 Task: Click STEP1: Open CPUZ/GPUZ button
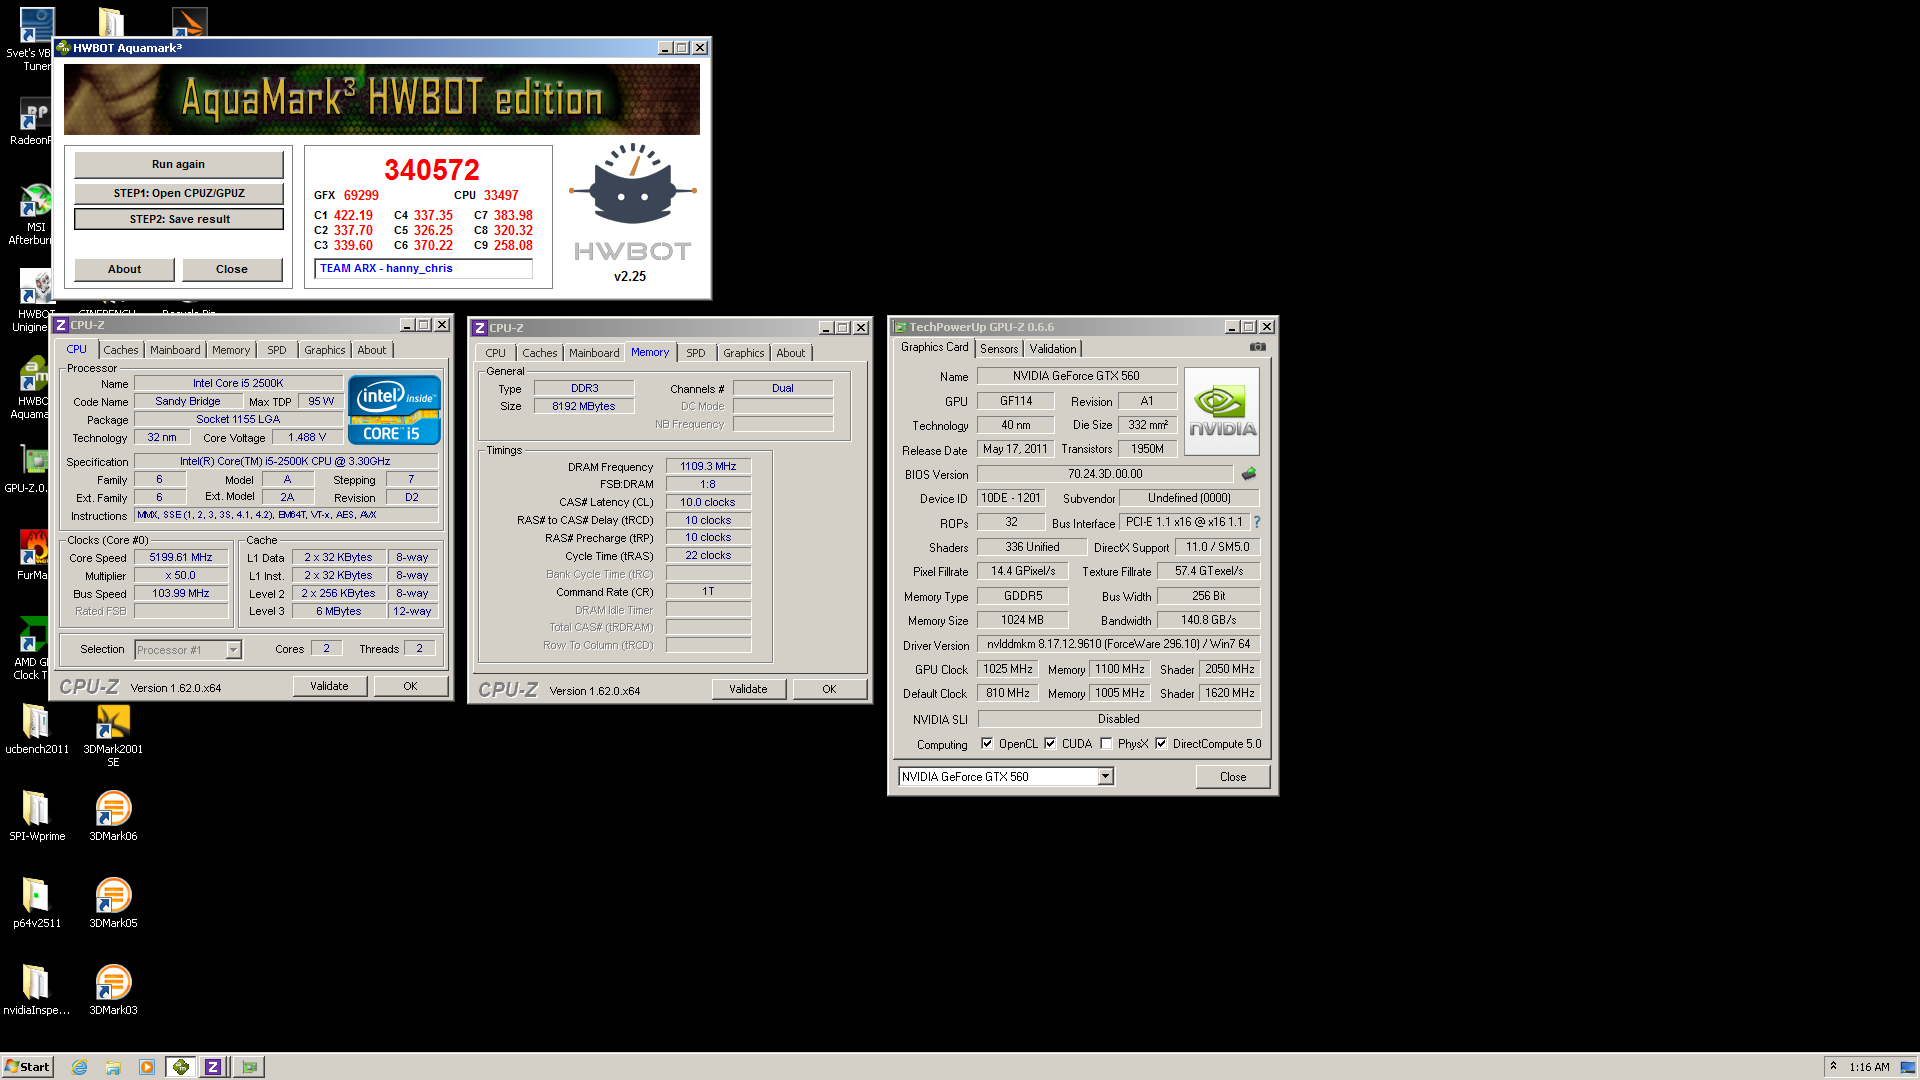click(x=178, y=193)
